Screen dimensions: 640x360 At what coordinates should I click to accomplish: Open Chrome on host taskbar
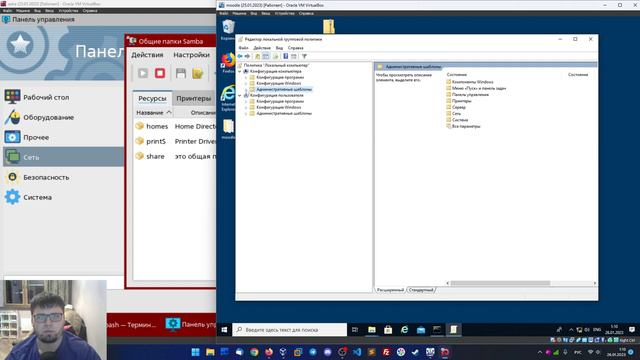tap(254, 352)
